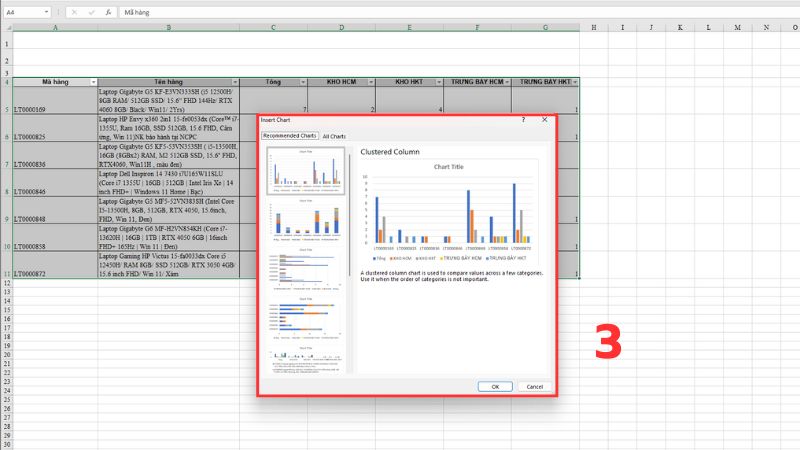The image size is (800, 450).
Task: Click the Chart Title in preview
Action: point(448,167)
